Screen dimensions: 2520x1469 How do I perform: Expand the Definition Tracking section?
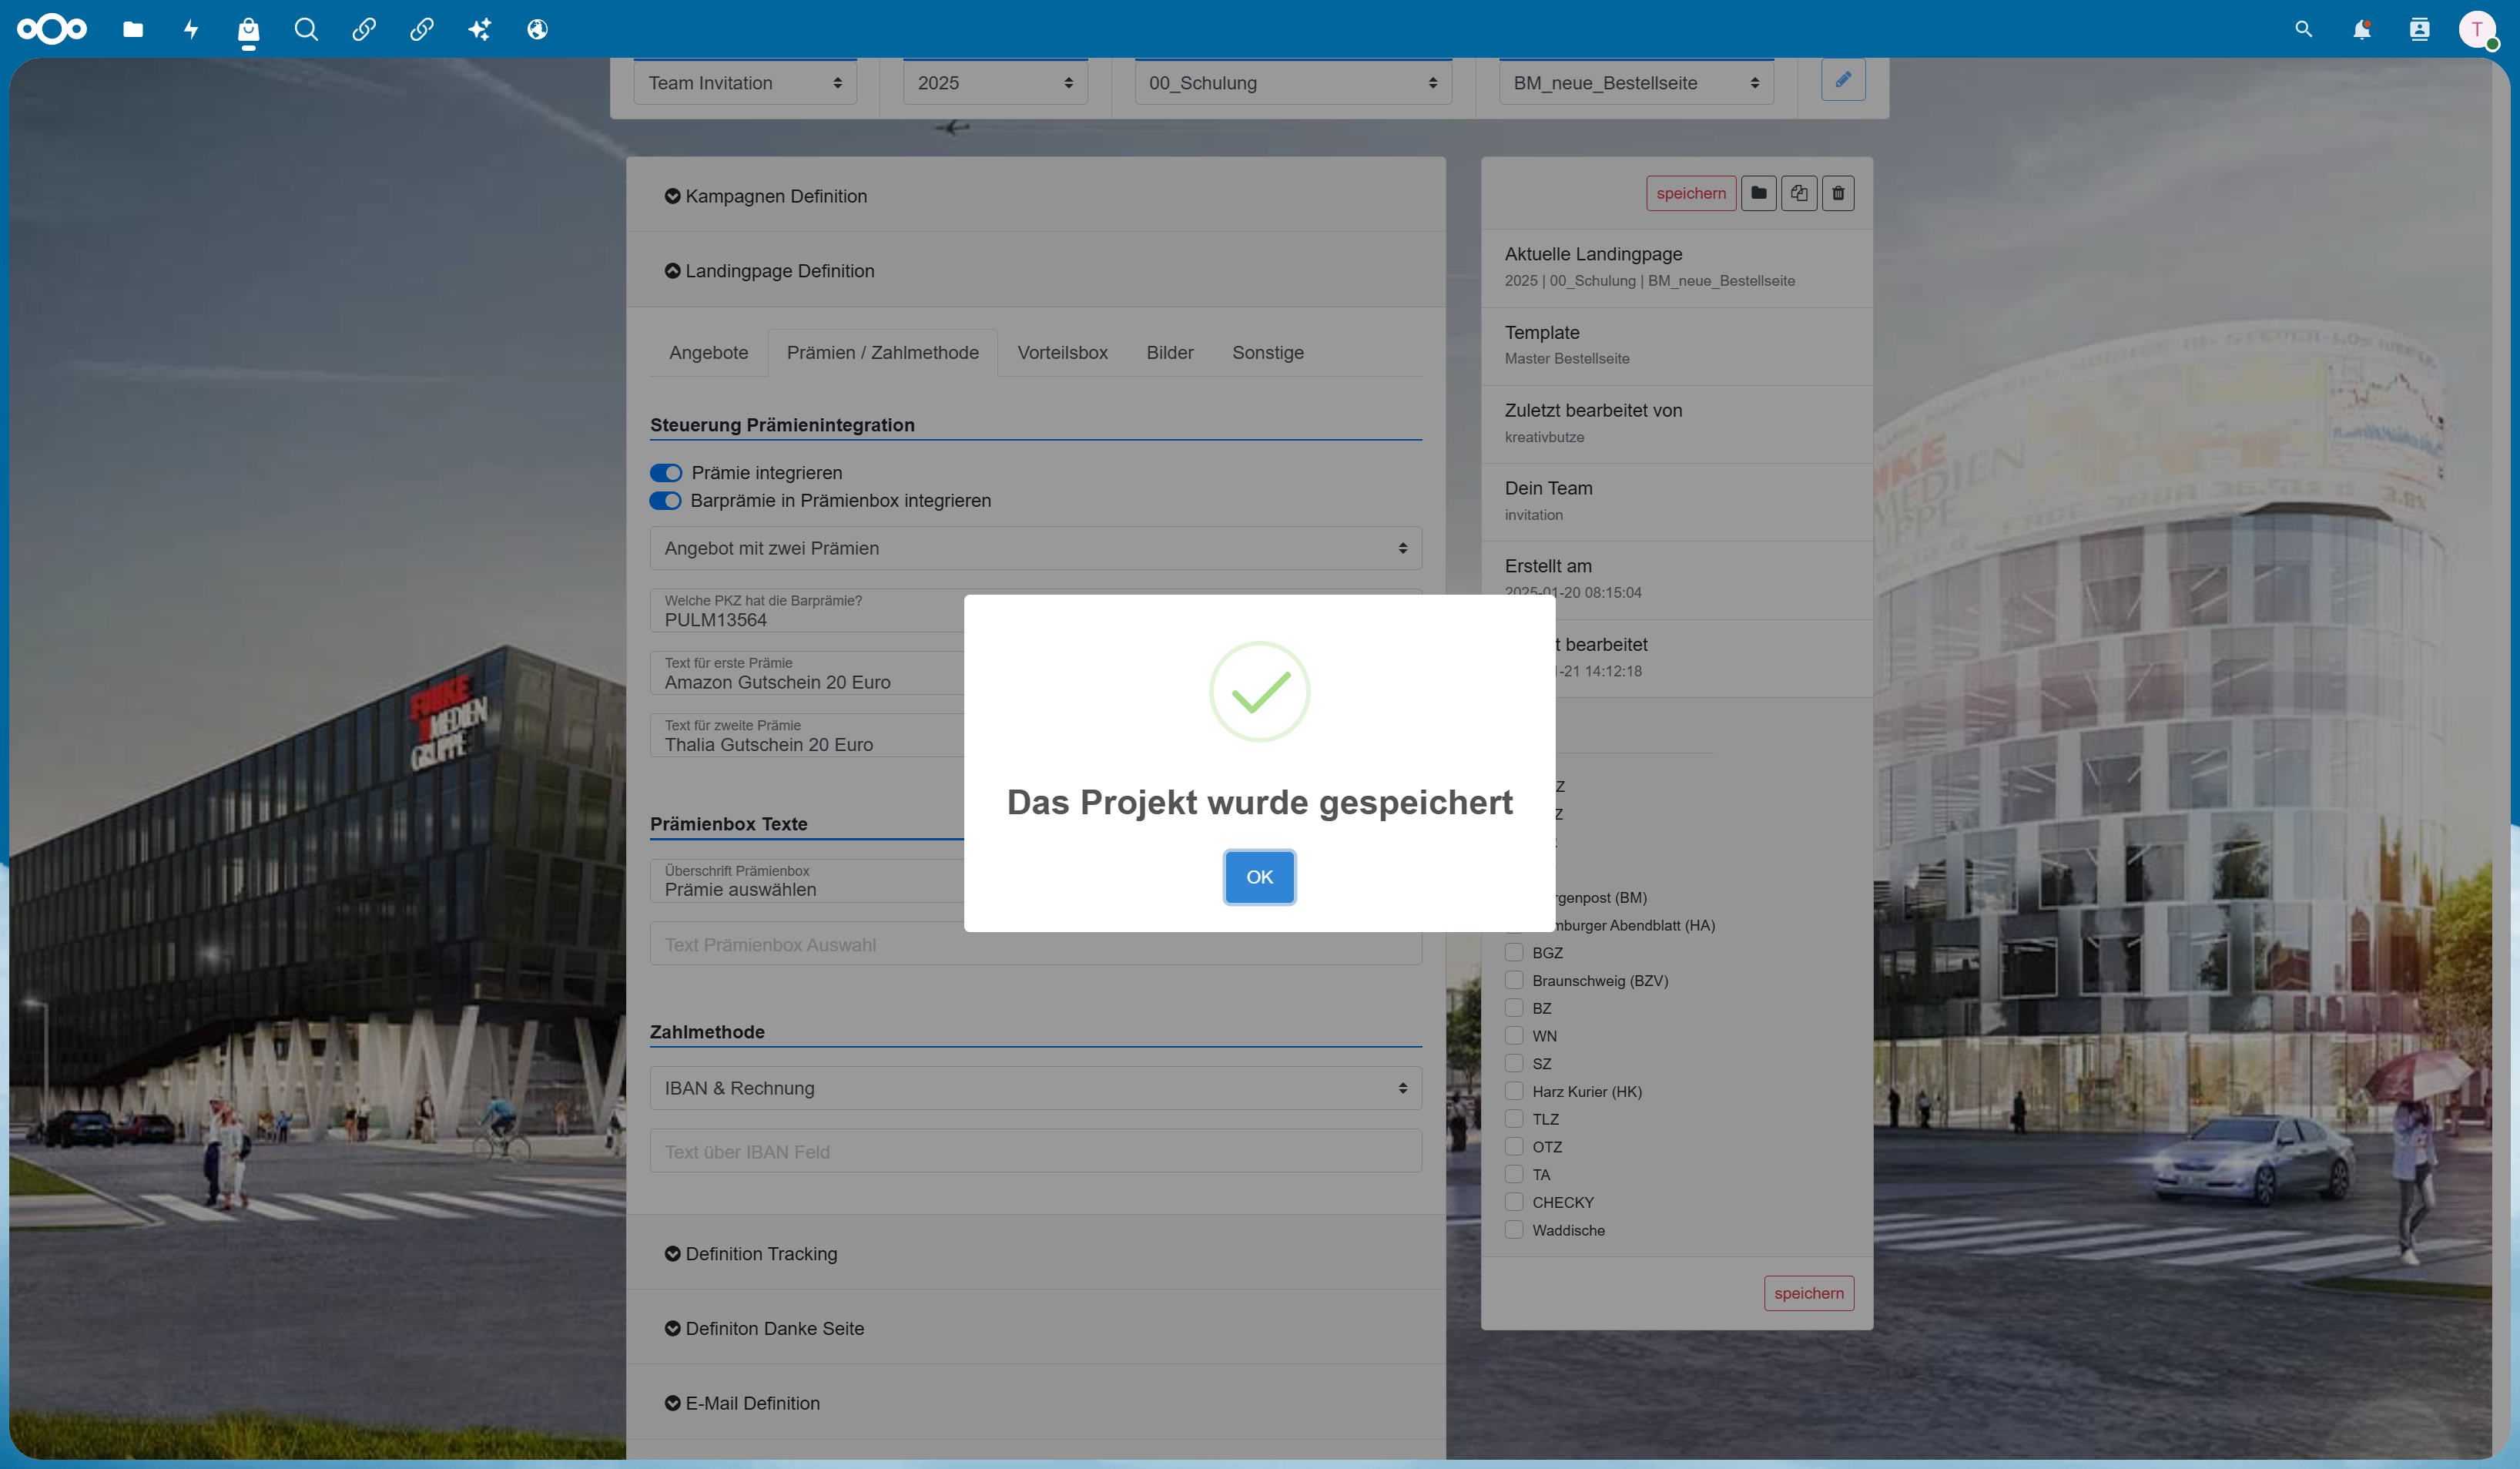click(751, 1254)
